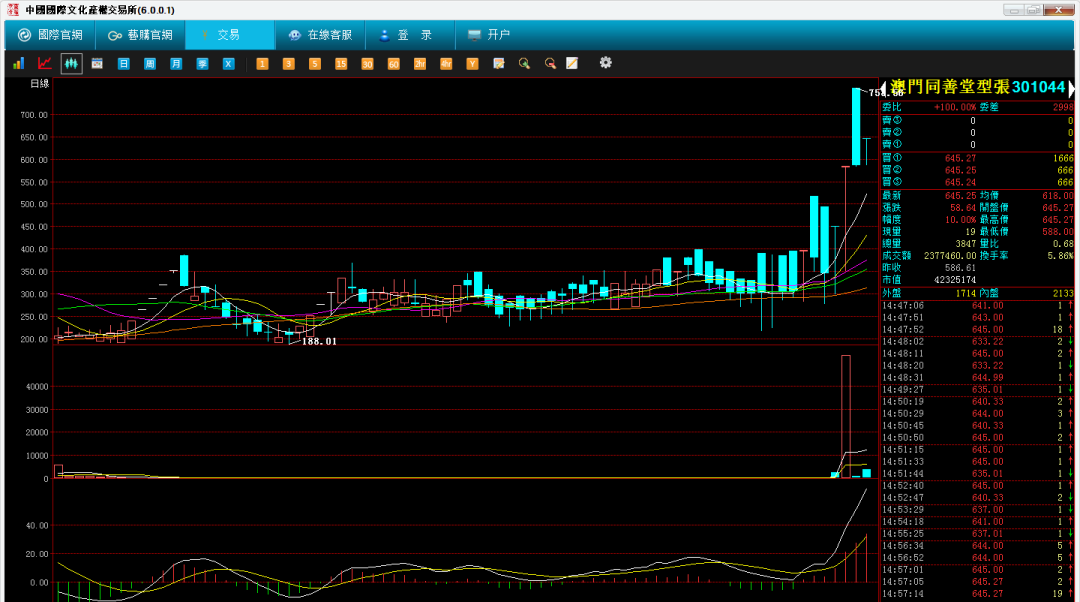Select daily period 日 icon
This screenshot has height=602, width=1080.
[x=123, y=63]
